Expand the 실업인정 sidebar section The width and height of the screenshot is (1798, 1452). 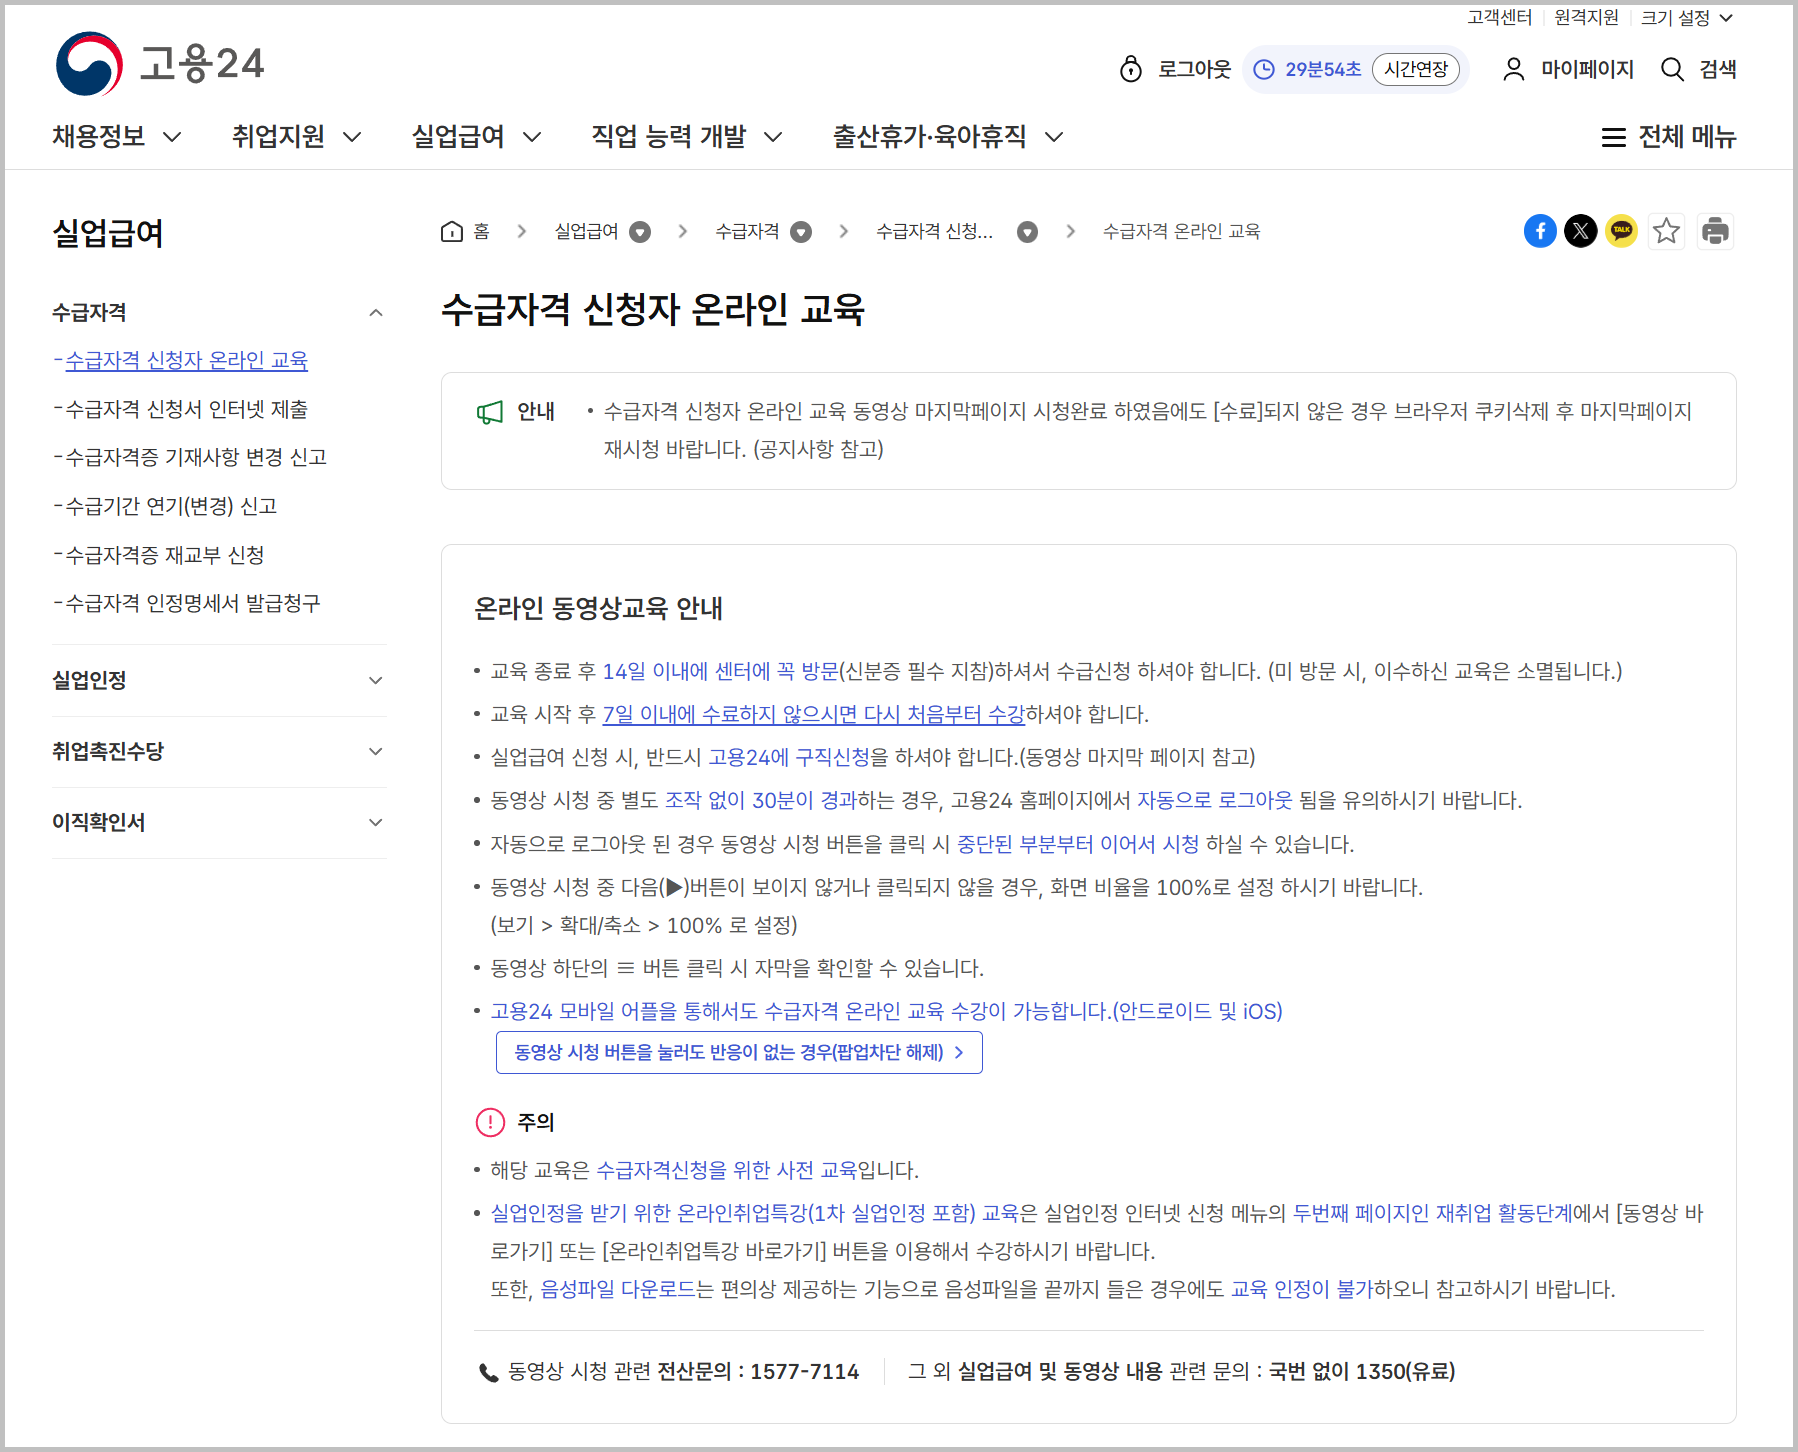pos(376,681)
